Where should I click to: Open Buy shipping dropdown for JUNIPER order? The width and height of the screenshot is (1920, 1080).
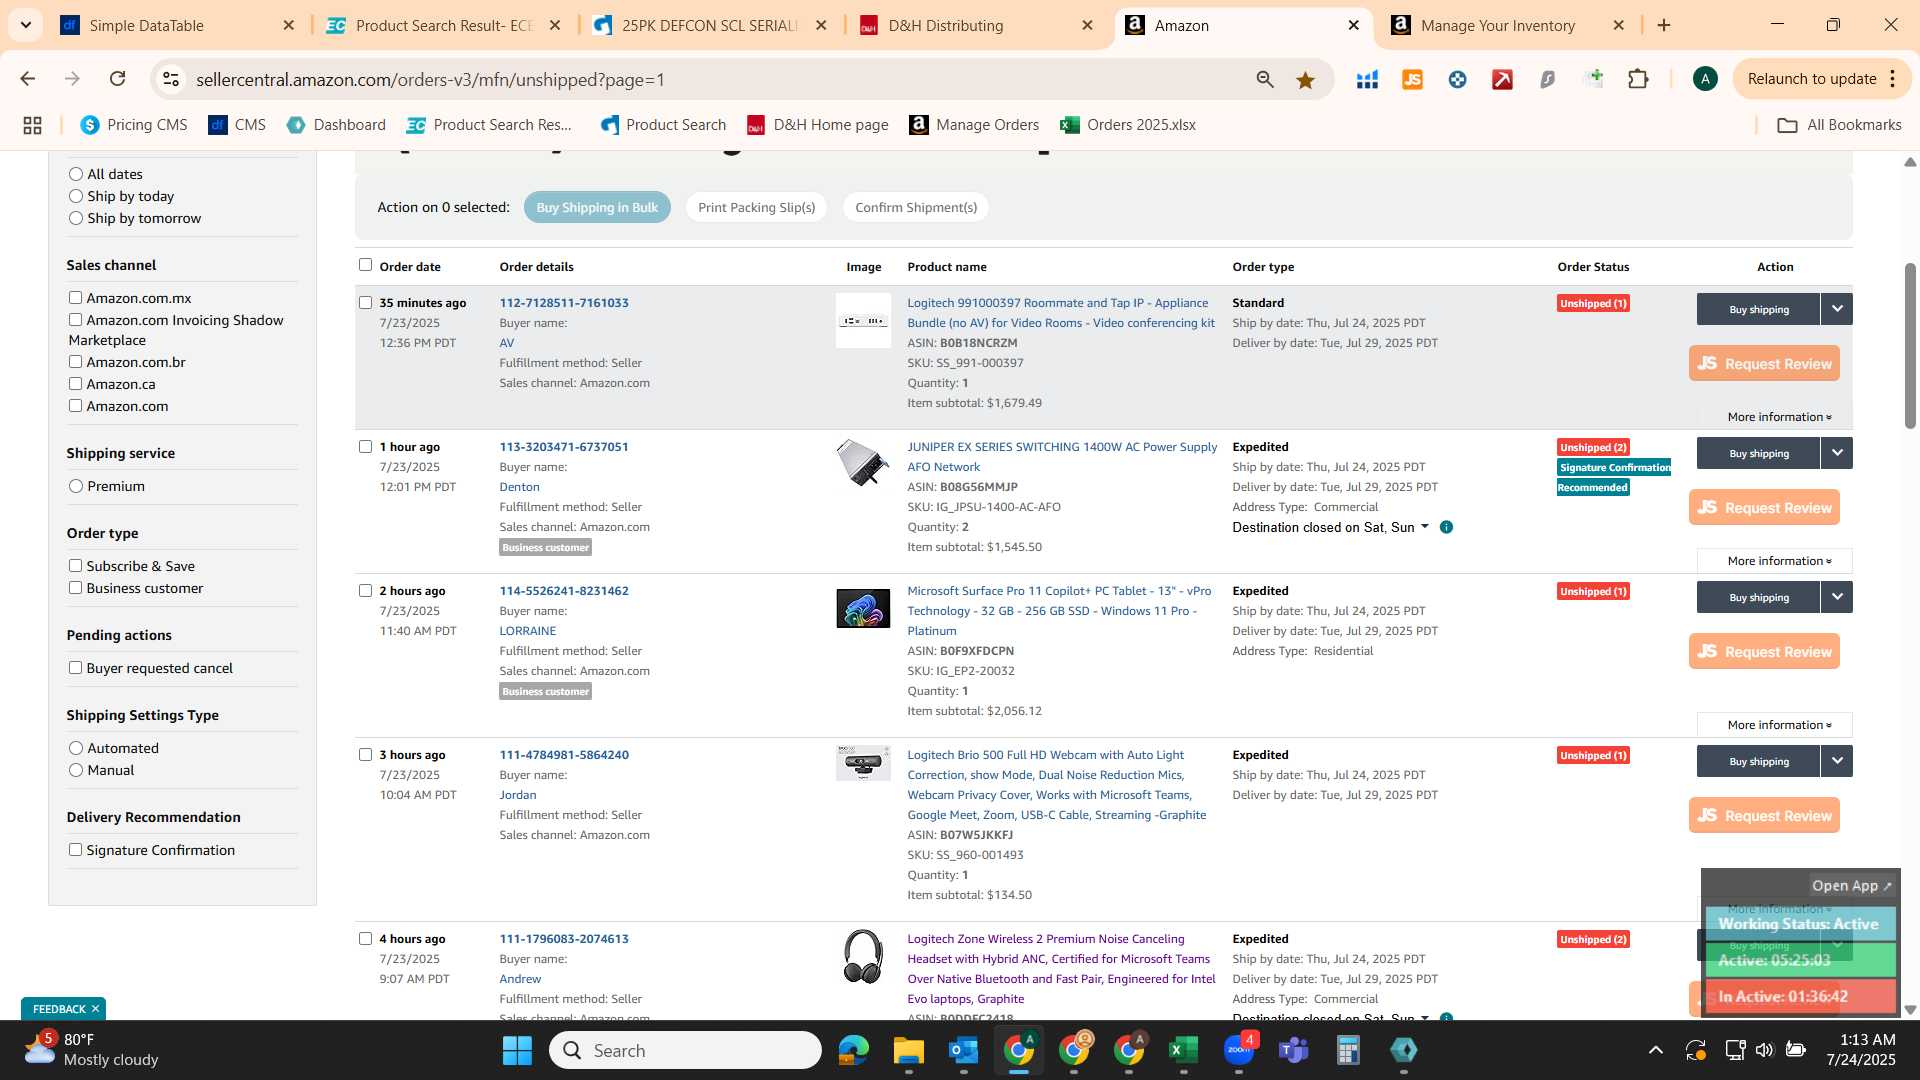click(x=1836, y=453)
